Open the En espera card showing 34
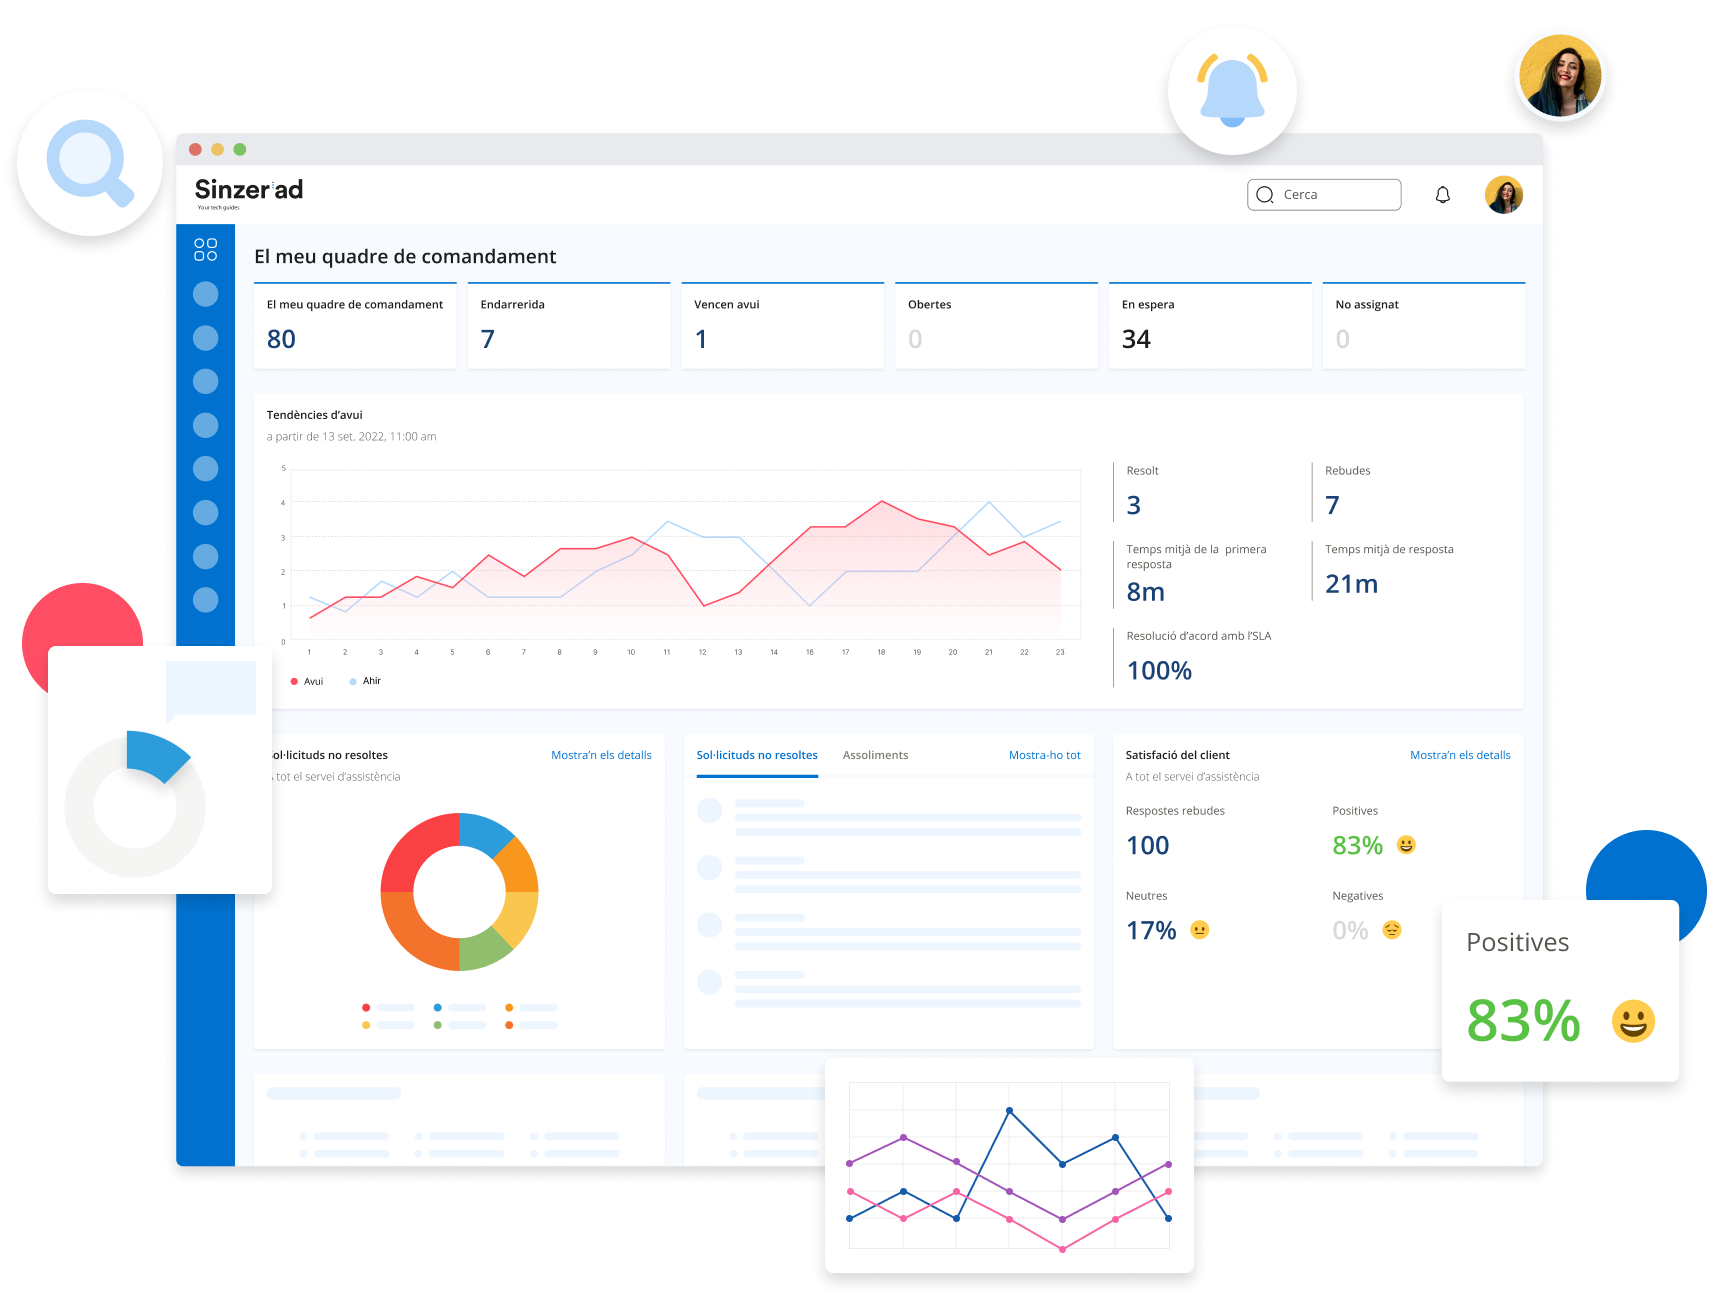Viewport: 1720px width, 1300px height. (x=1209, y=326)
